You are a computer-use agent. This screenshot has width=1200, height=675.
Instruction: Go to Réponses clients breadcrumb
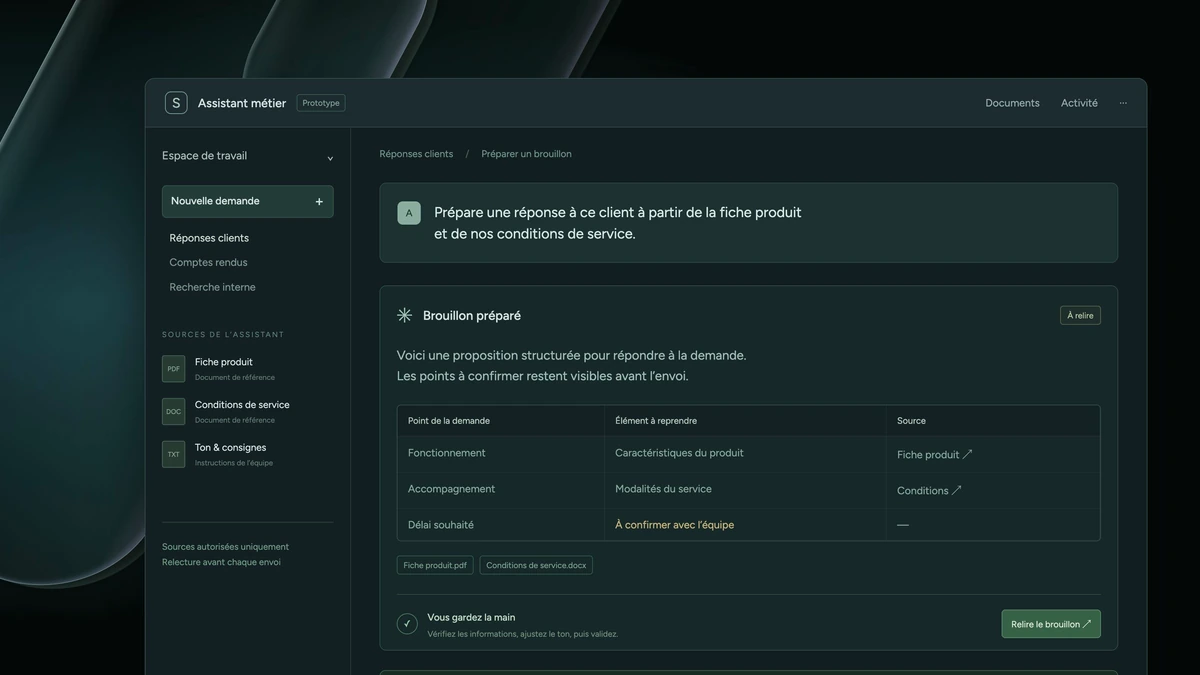point(416,154)
